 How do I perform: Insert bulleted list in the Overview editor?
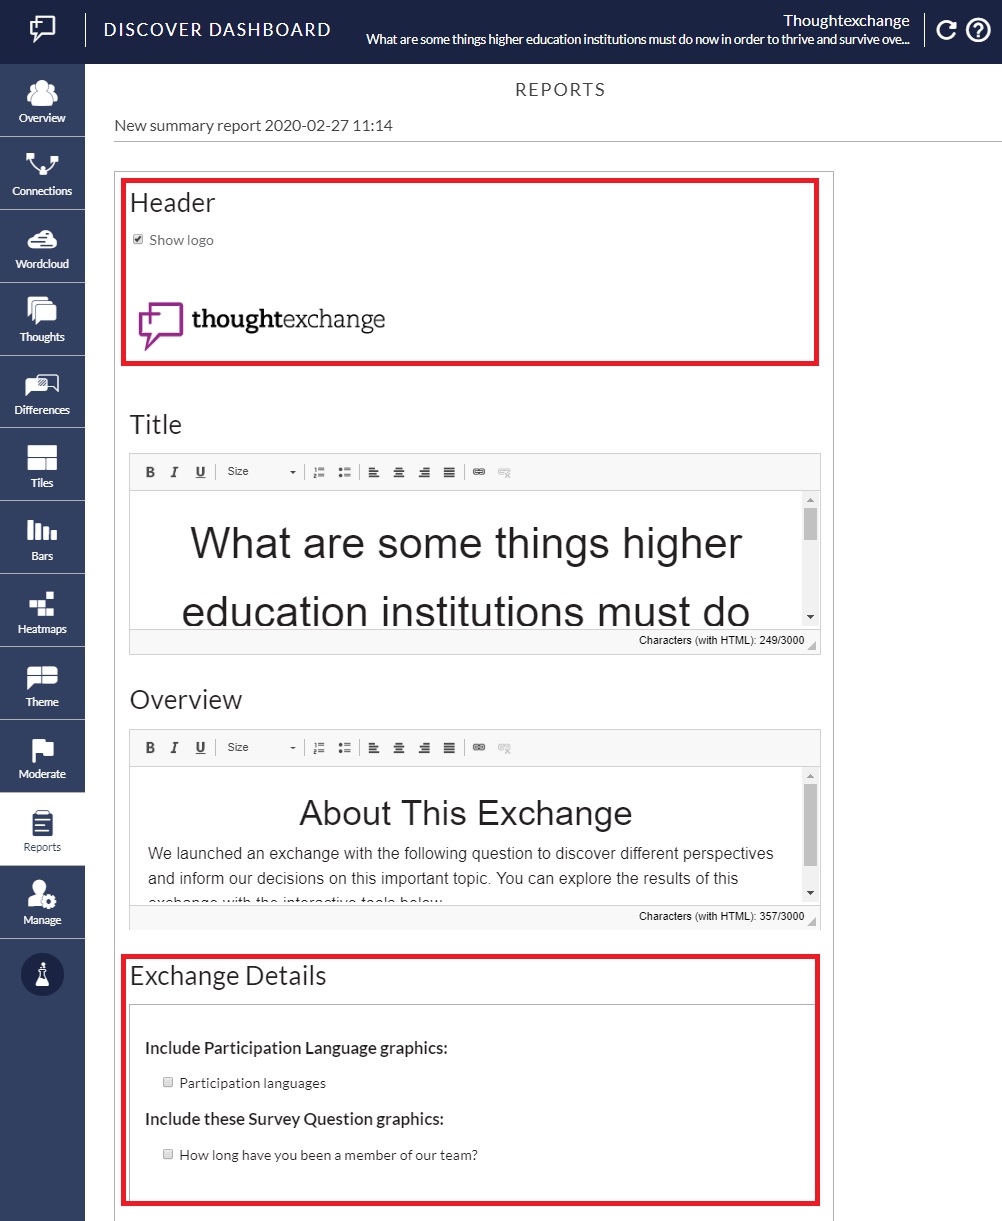(344, 748)
